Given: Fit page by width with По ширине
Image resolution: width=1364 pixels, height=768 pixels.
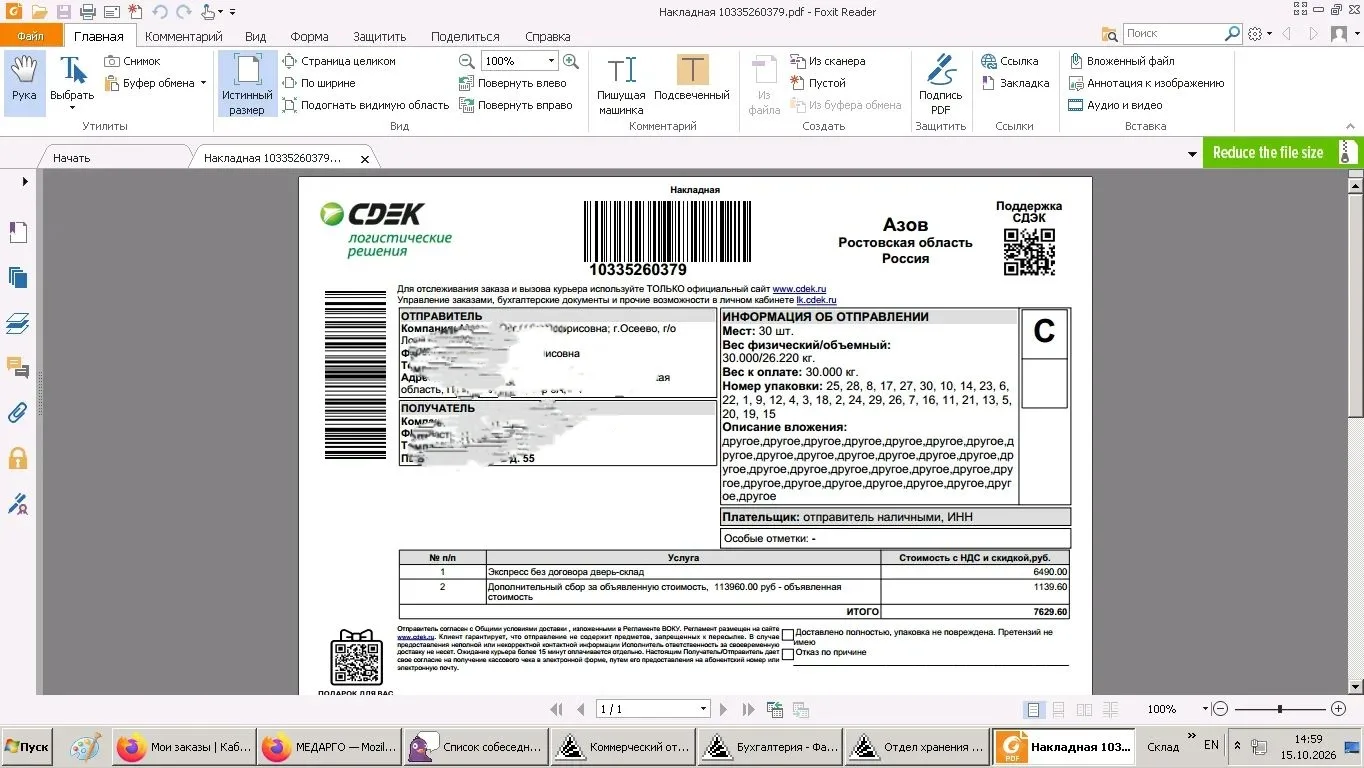Looking at the screenshot, I should [x=318, y=83].
